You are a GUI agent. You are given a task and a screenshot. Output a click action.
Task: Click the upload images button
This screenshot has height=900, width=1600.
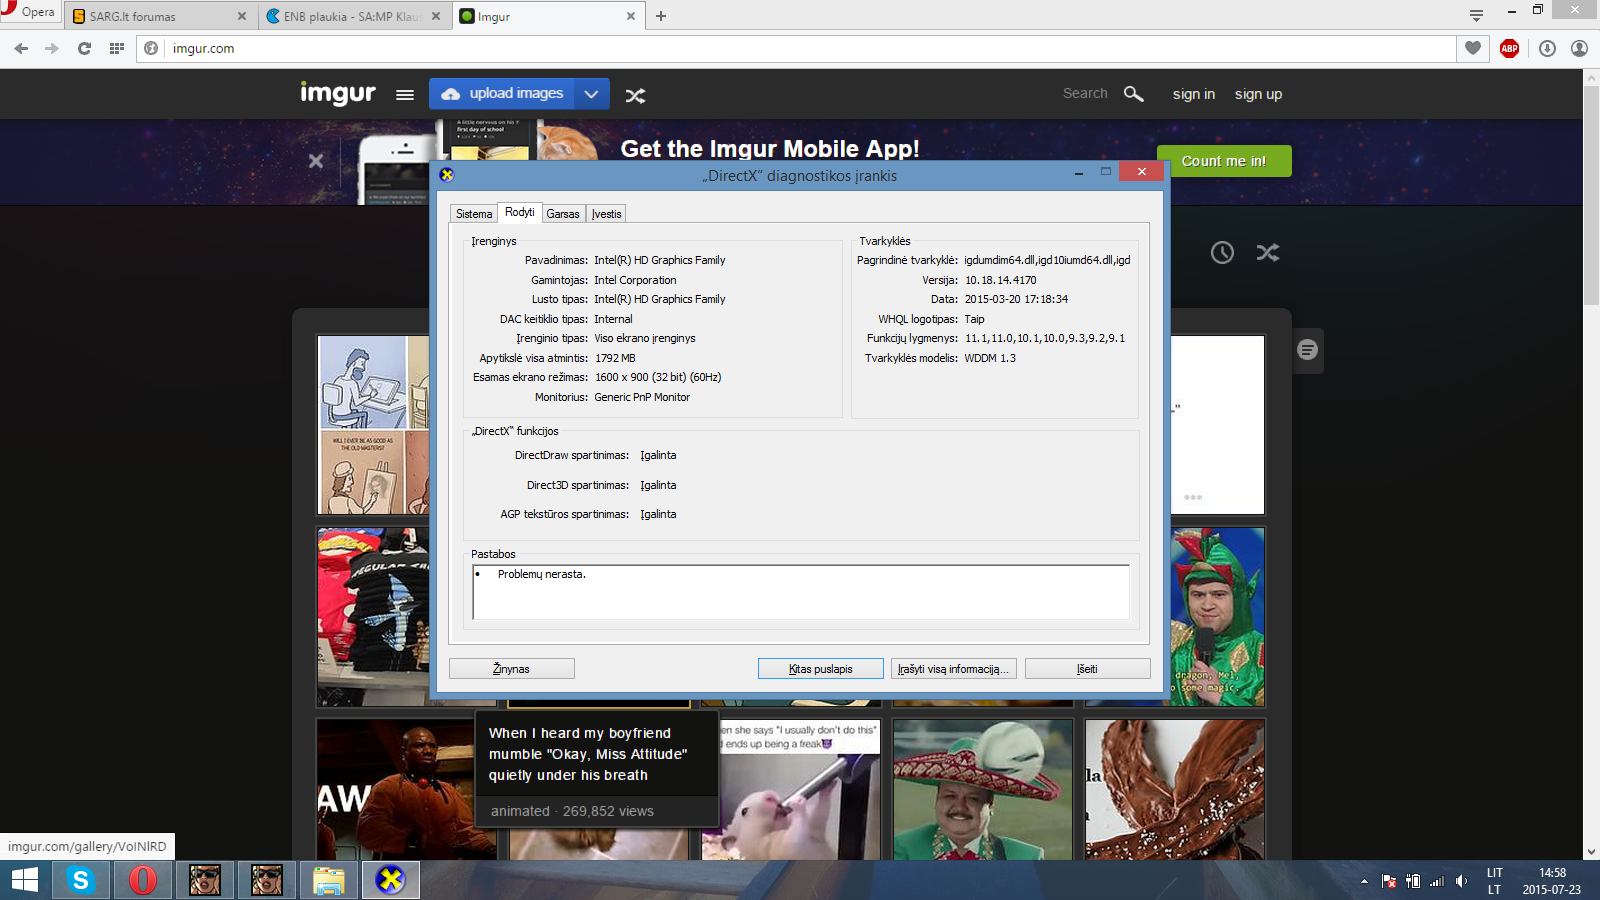(x=503, y=94)
